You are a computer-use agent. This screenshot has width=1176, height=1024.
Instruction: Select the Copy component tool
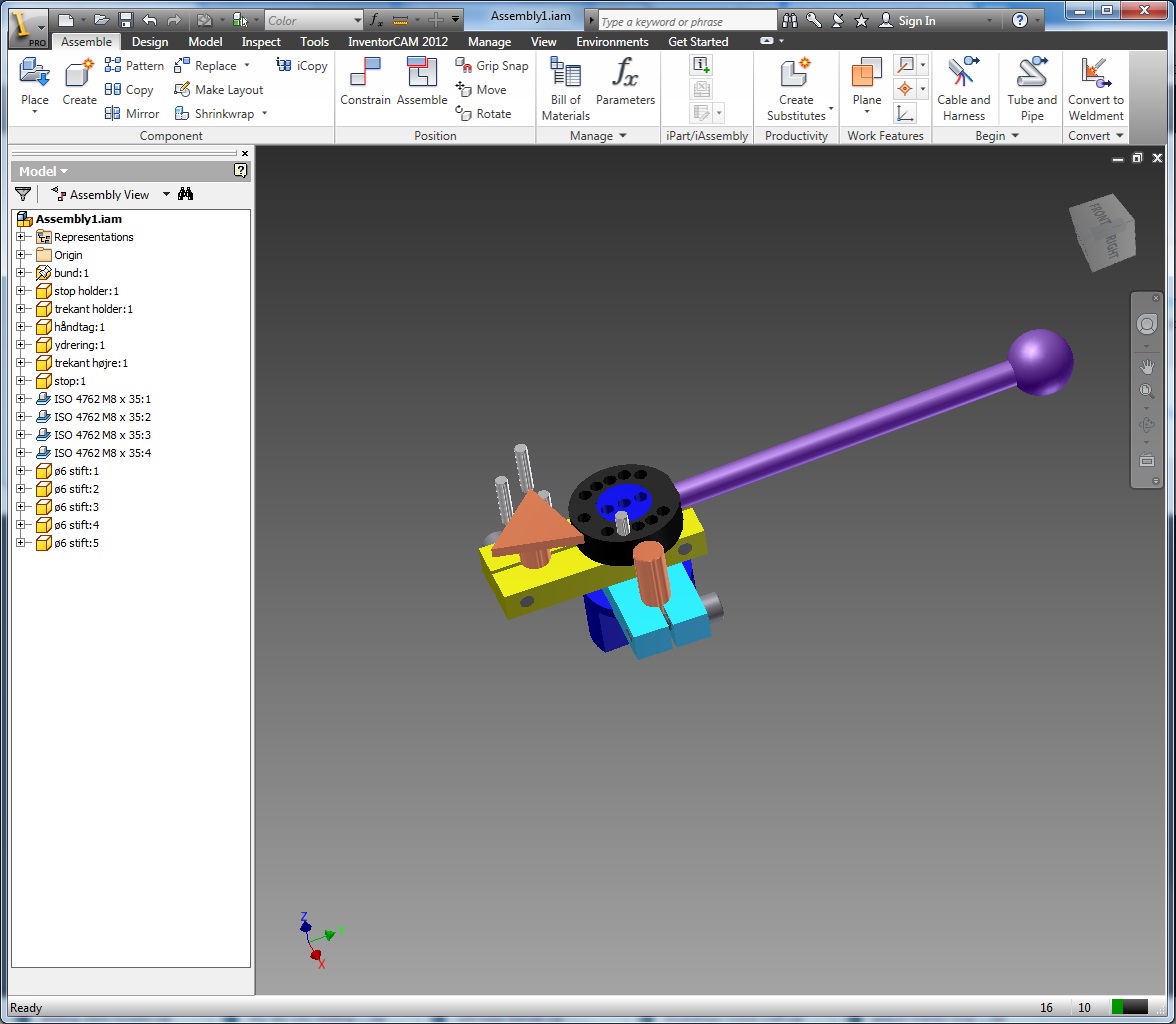point(129,89)
